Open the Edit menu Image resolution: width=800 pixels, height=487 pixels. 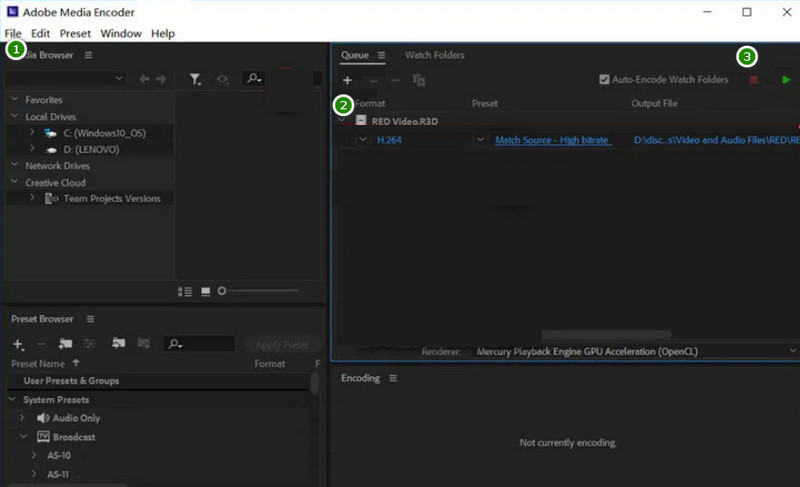pos(40,34)
